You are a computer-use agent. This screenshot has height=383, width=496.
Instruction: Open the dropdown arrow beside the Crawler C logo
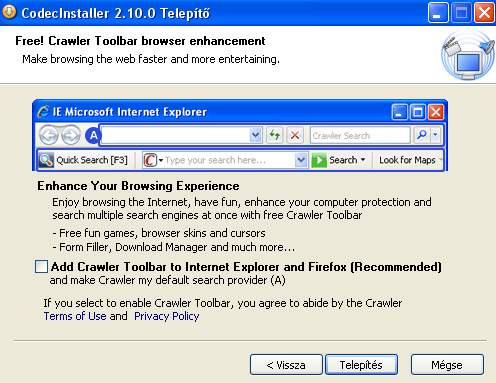click(160, 160)
